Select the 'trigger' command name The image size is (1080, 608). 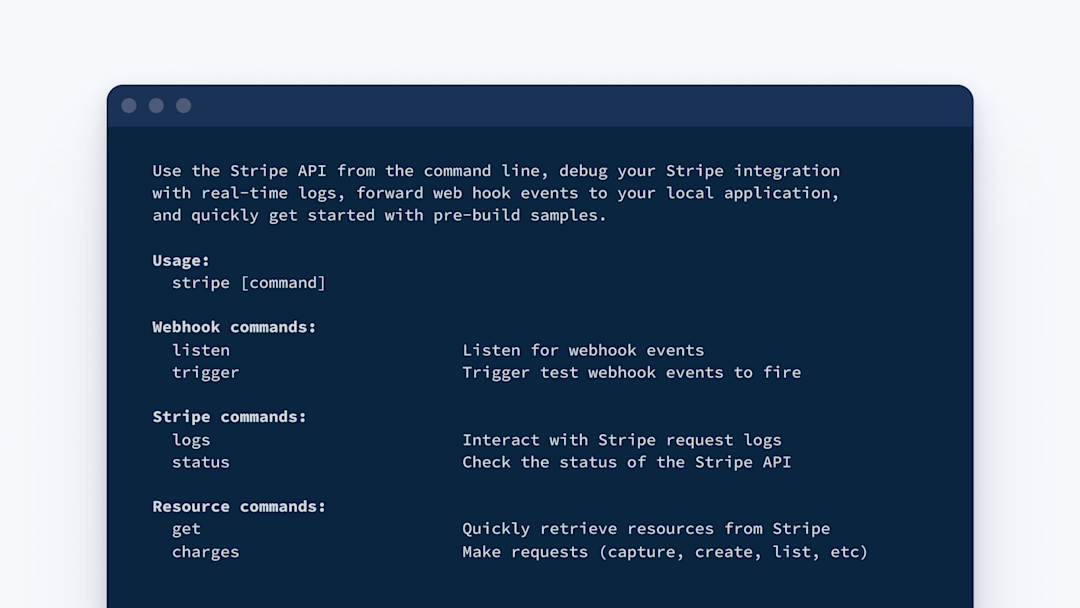[205, 373]
